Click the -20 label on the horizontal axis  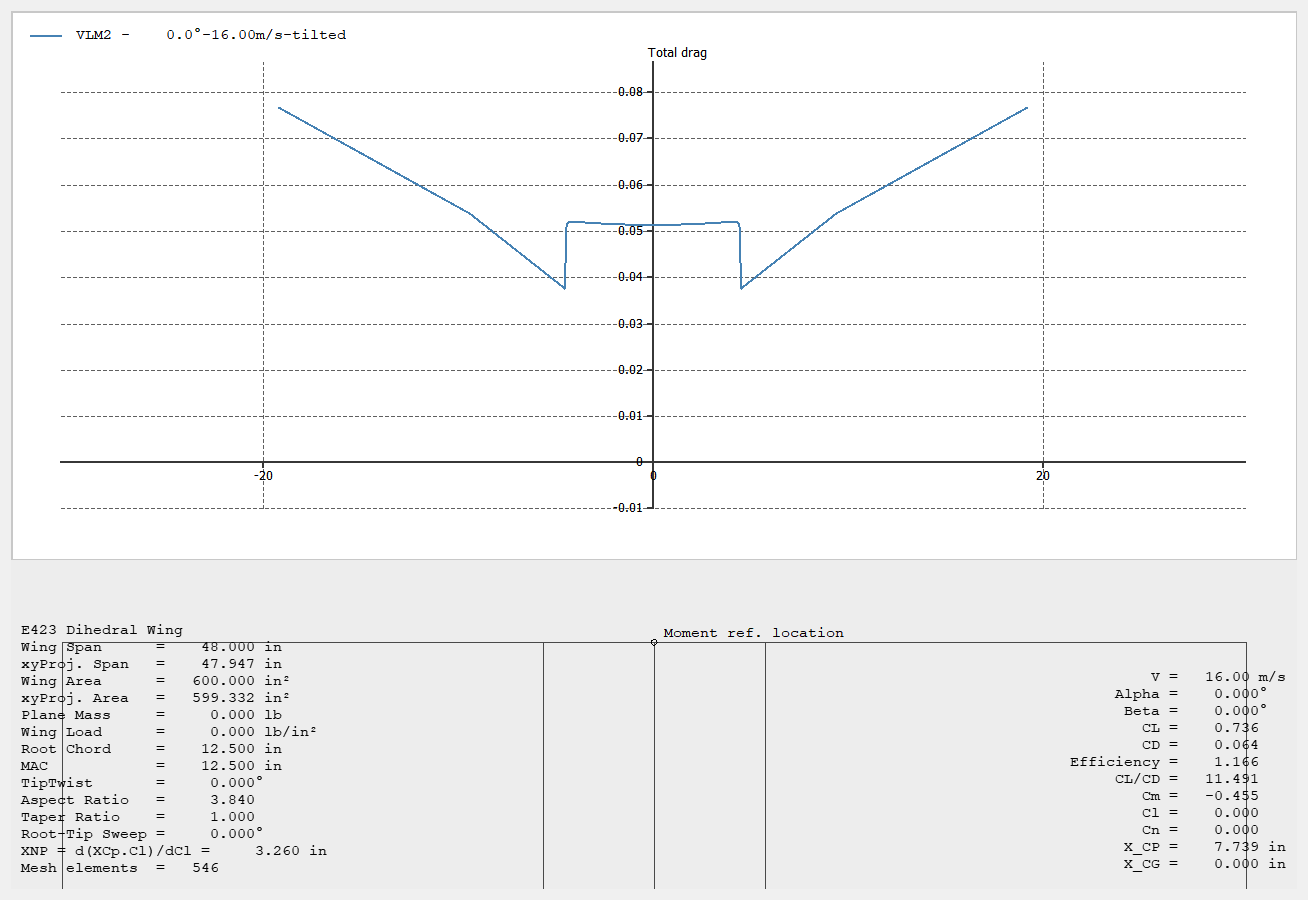pyautogui.click(x=263, y=476)
